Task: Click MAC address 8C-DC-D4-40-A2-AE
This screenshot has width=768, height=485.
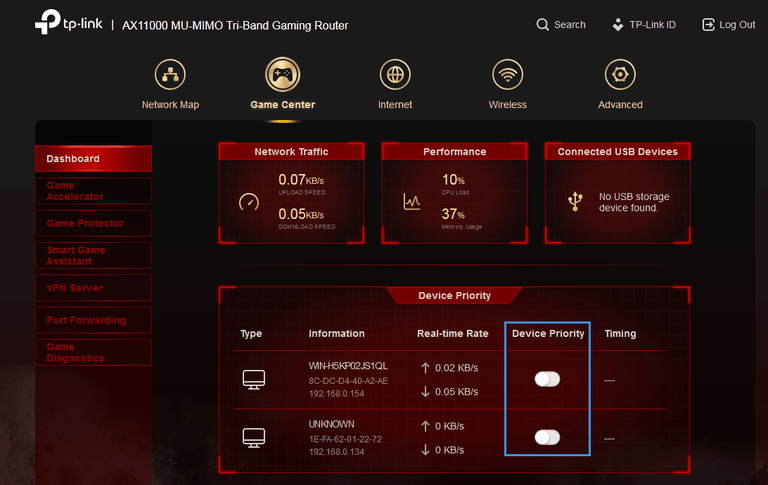Action: click(x=348, y=381)
